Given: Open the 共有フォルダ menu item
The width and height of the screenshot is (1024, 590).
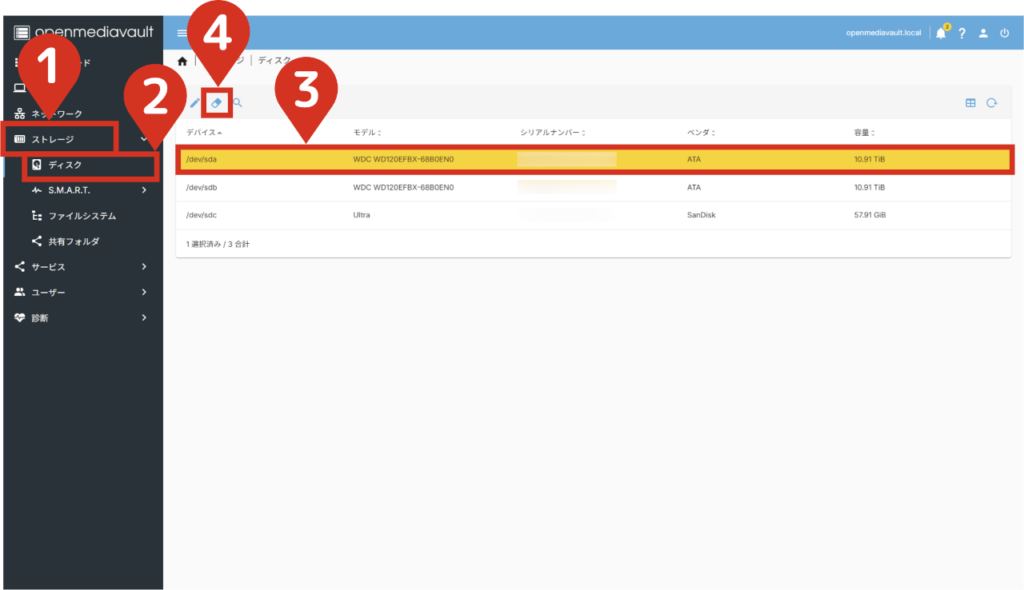Looking at the screenshot, I should click(73, 241).
